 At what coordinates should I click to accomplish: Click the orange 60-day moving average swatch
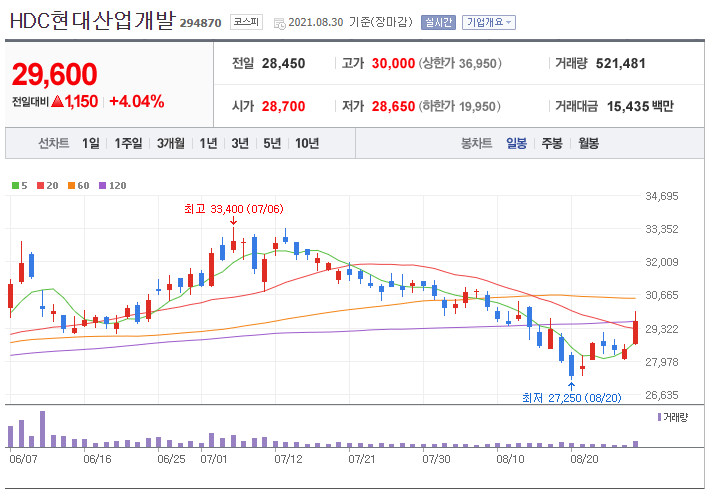(71, 186)
